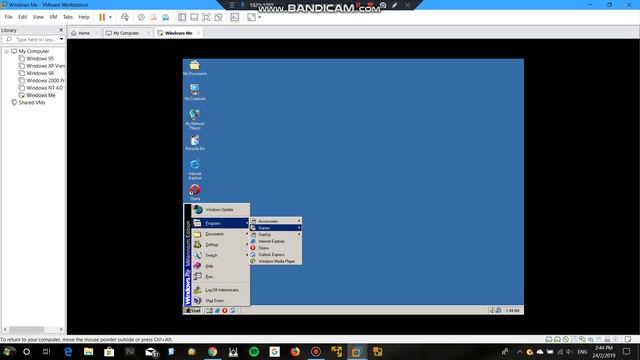Open the File menu
640x360 pixels.
[9, 17]
